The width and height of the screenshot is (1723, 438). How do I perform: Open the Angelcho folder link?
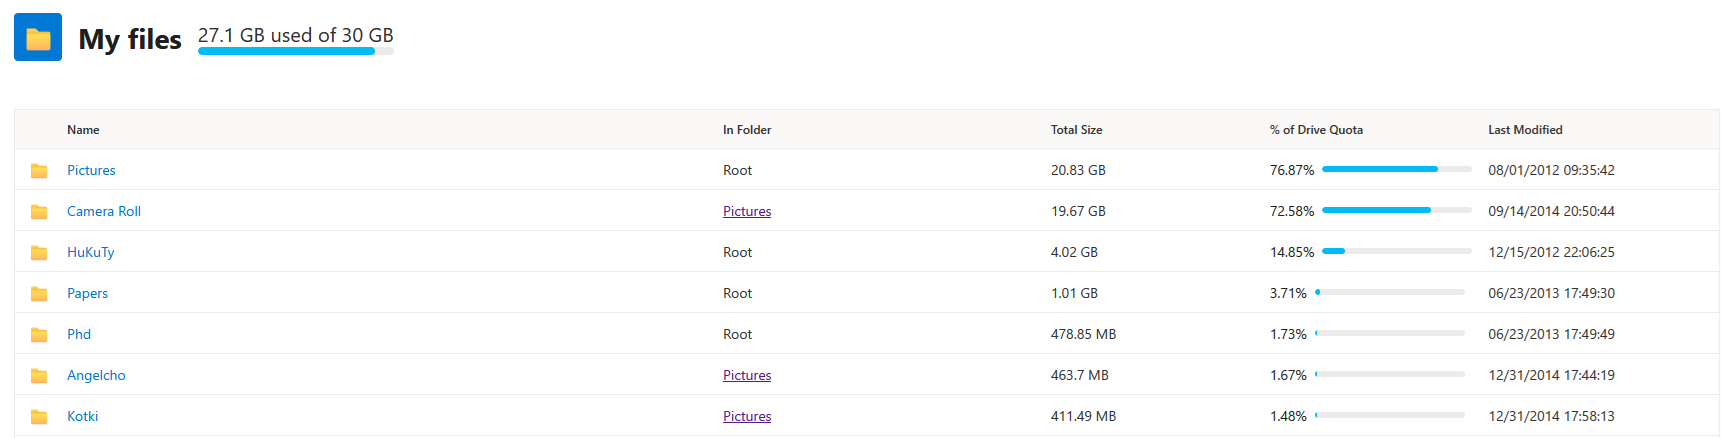coord(96,376)
